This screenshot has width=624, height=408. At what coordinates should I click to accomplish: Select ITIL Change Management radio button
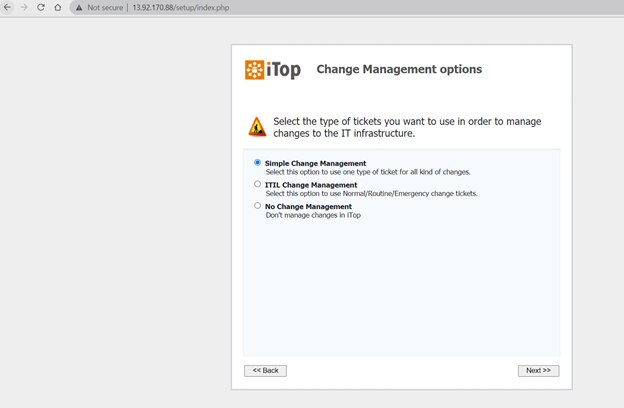(258, 184)
